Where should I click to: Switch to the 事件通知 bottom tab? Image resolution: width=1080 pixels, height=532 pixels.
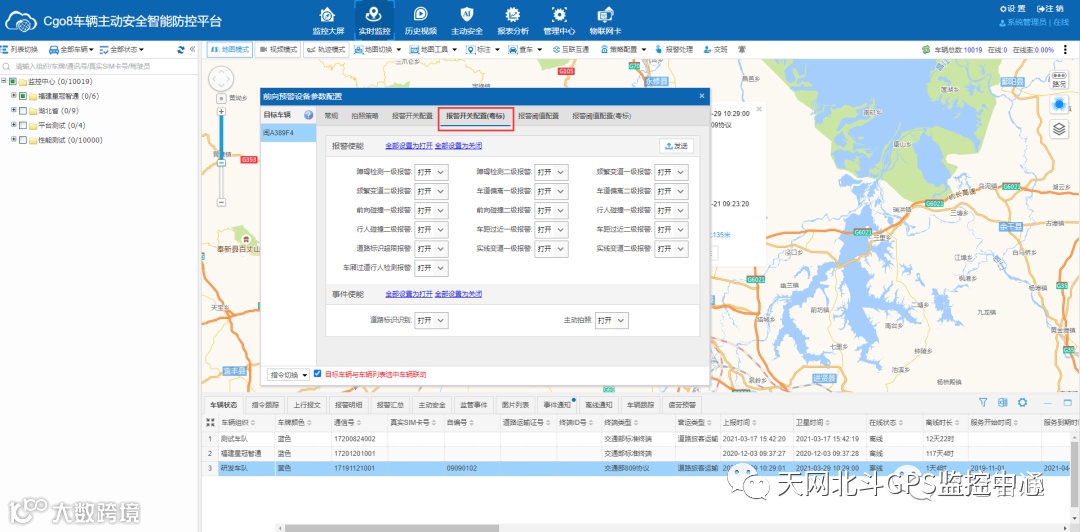coord(557,405)
